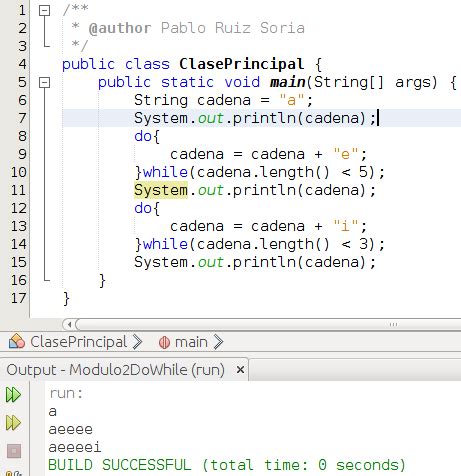Click line number 11 in the gutter
The height and width of the screenshot is (476, 461).
coord(18,190)
